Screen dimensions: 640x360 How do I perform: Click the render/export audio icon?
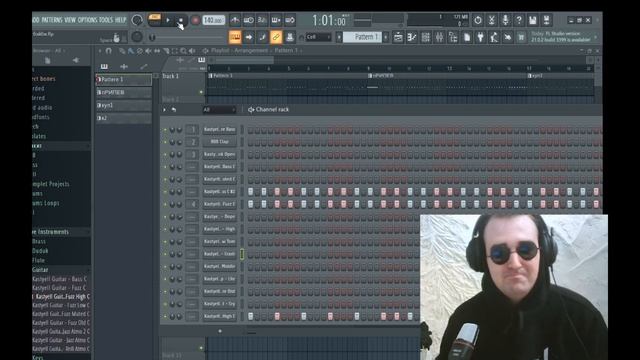tap(547, 20)
